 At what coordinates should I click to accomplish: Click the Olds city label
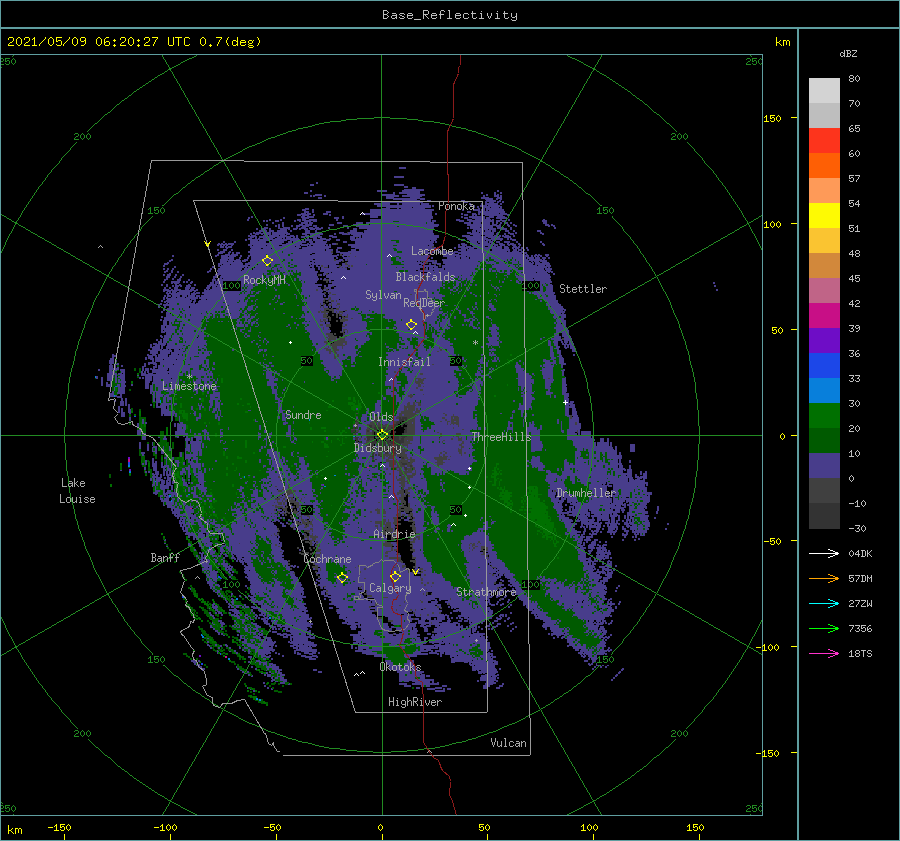click(x=381, y=417)
